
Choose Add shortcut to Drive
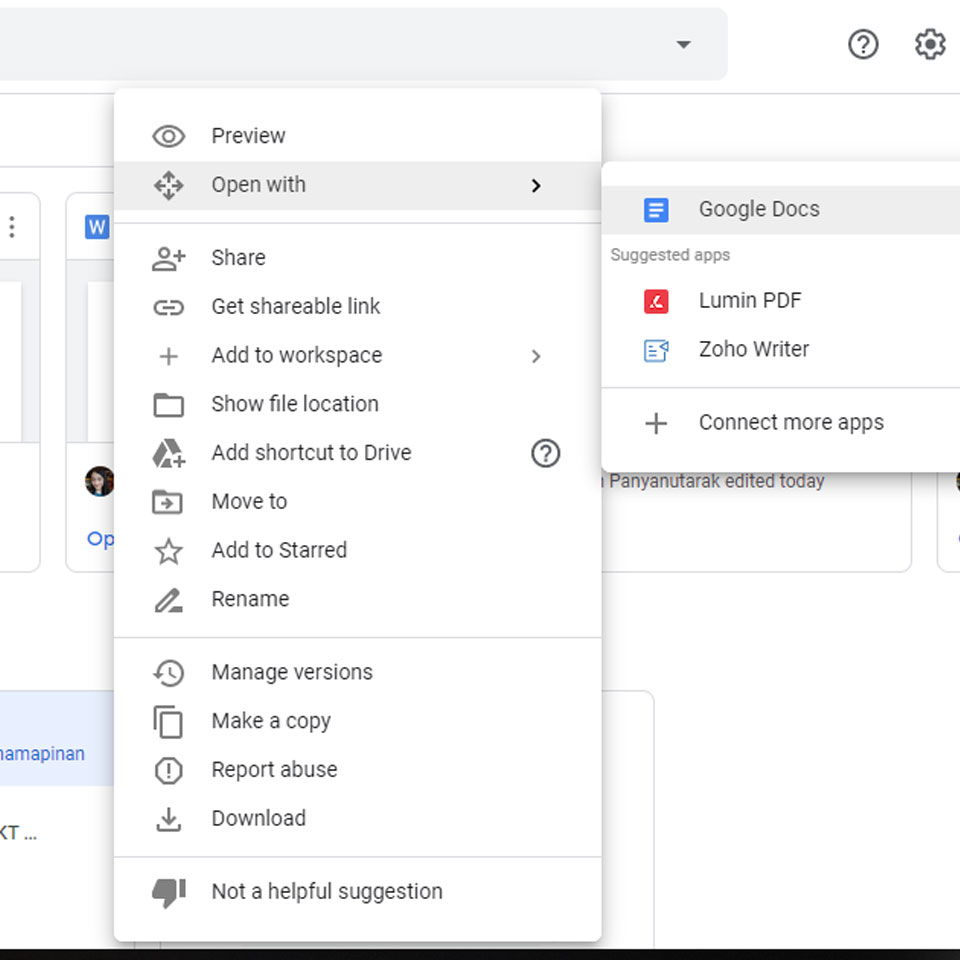[358, 454]
